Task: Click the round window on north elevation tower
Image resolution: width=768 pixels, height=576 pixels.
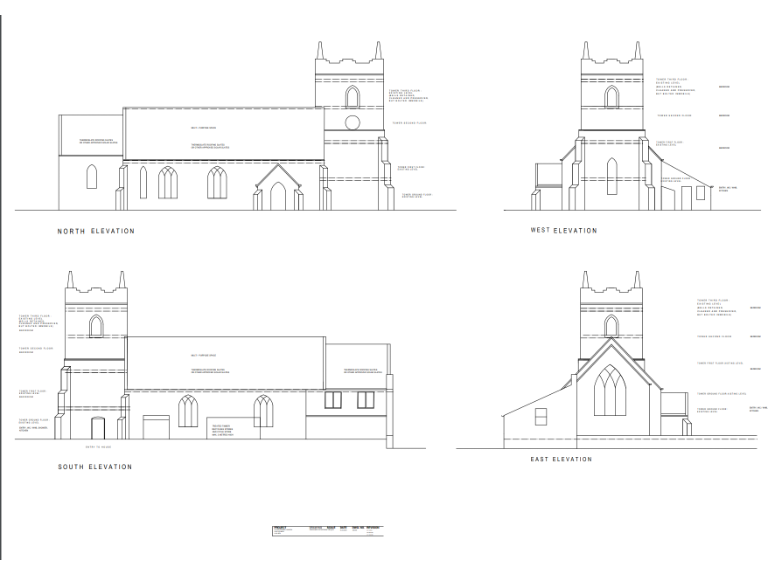Action: 352,123
